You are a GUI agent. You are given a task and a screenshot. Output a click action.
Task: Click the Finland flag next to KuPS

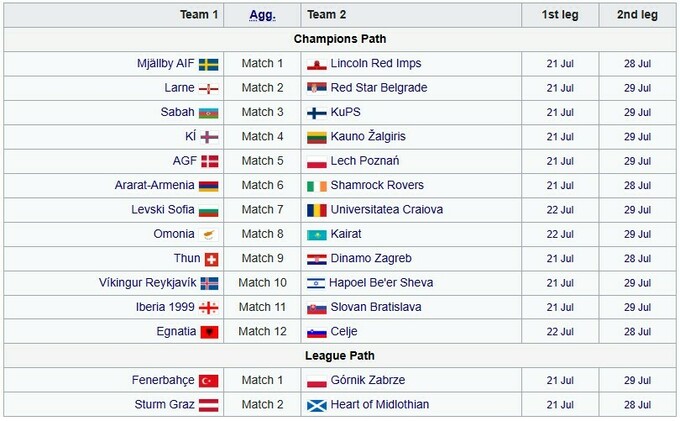click(317, 113)
